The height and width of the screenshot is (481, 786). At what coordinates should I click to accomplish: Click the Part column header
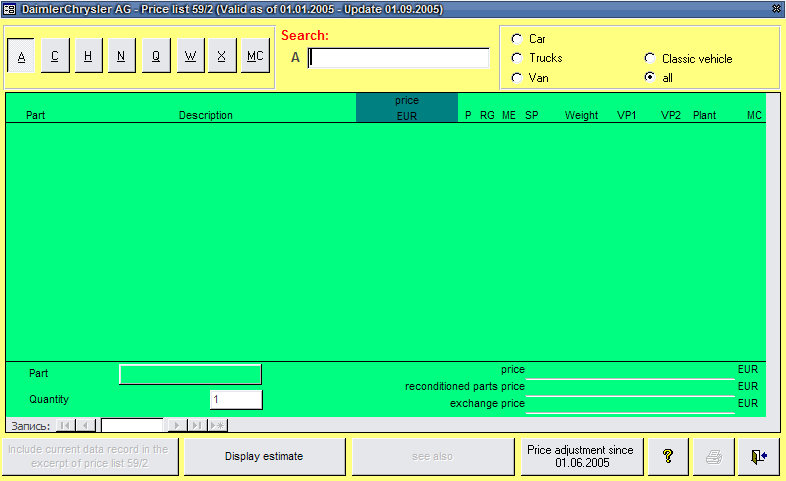click(35, 115)
